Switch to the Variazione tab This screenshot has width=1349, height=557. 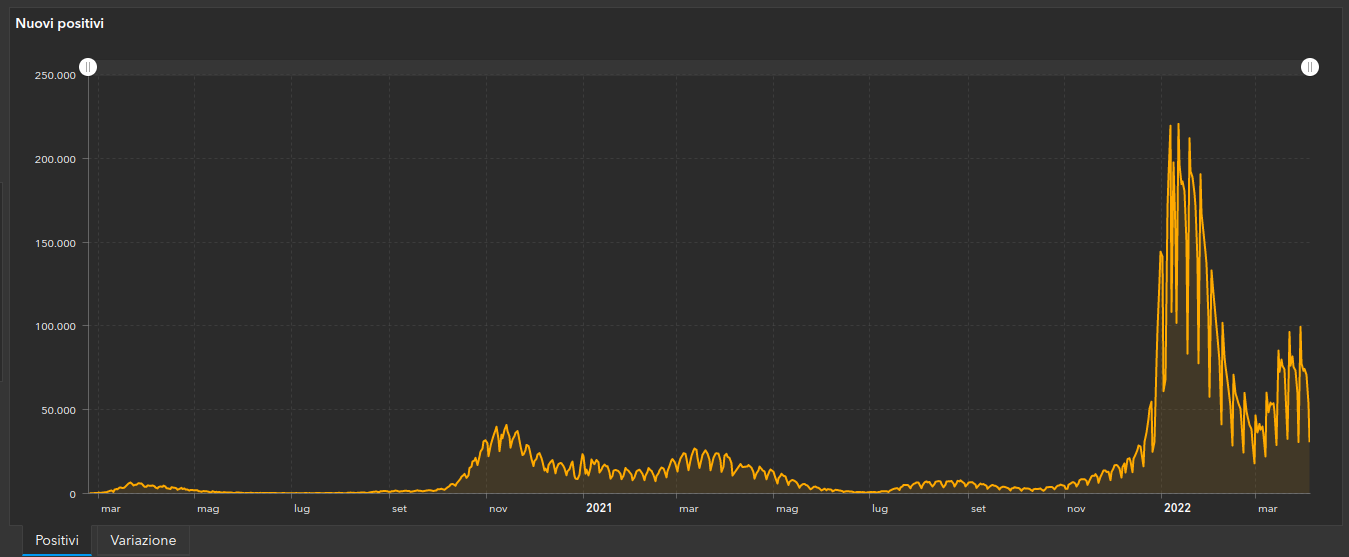tap(143, 541)
